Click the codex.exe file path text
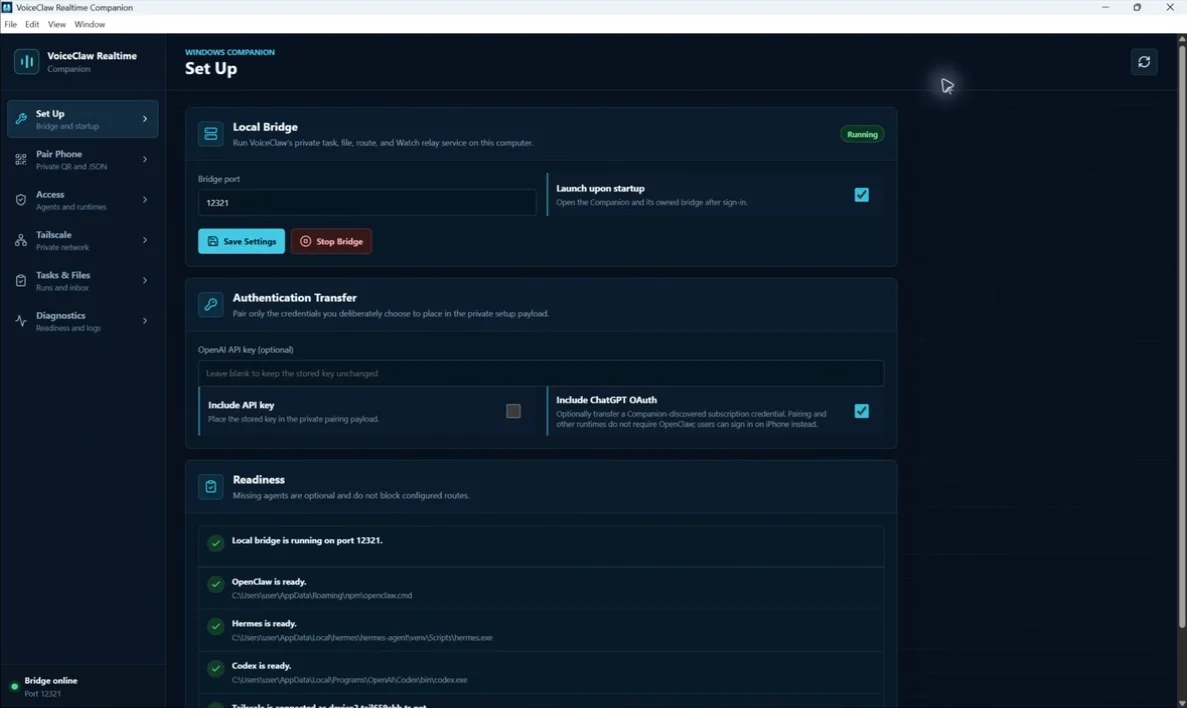This screenshot has width=1187, height=708. click(x=350, y=680)
